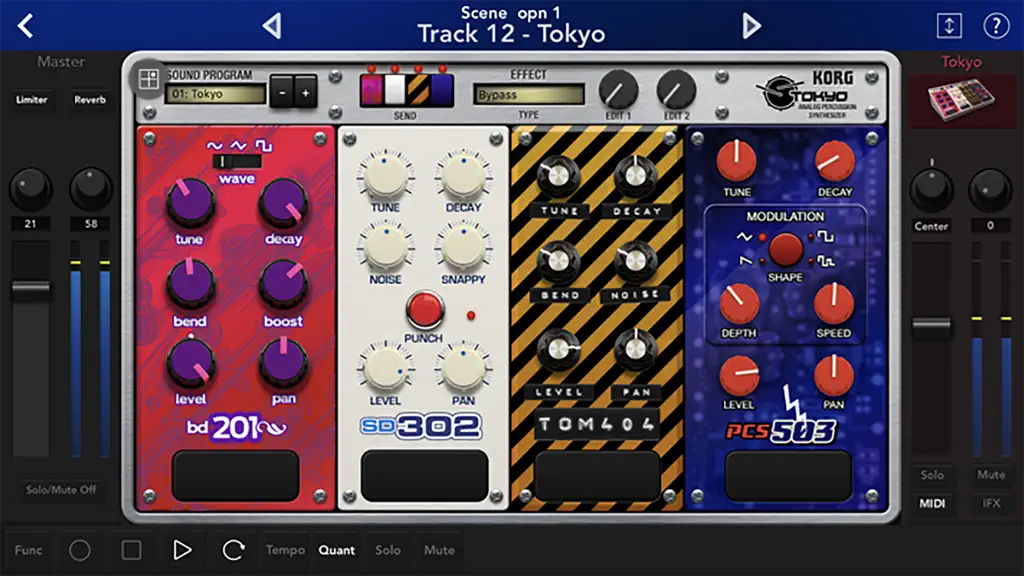Switch to the previous track with left triangle
Image resolution: width=1024 pixels, height=576 pixels.
point(272,26)
